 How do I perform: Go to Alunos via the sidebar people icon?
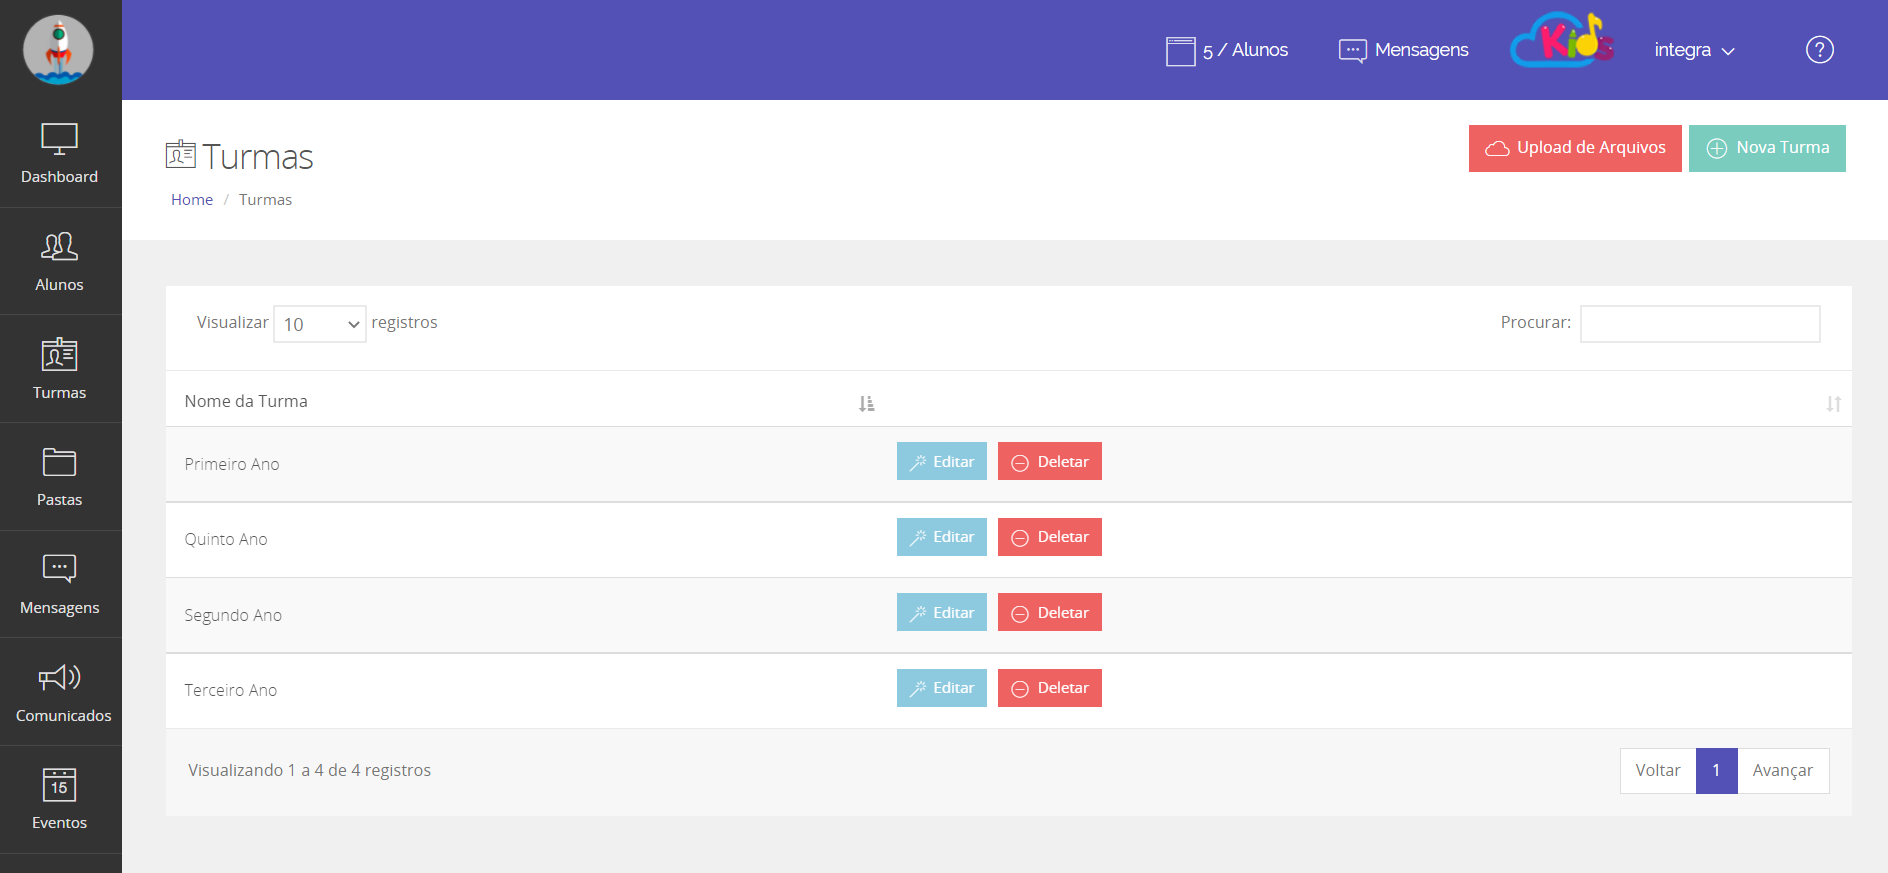[x=59, y=247]
